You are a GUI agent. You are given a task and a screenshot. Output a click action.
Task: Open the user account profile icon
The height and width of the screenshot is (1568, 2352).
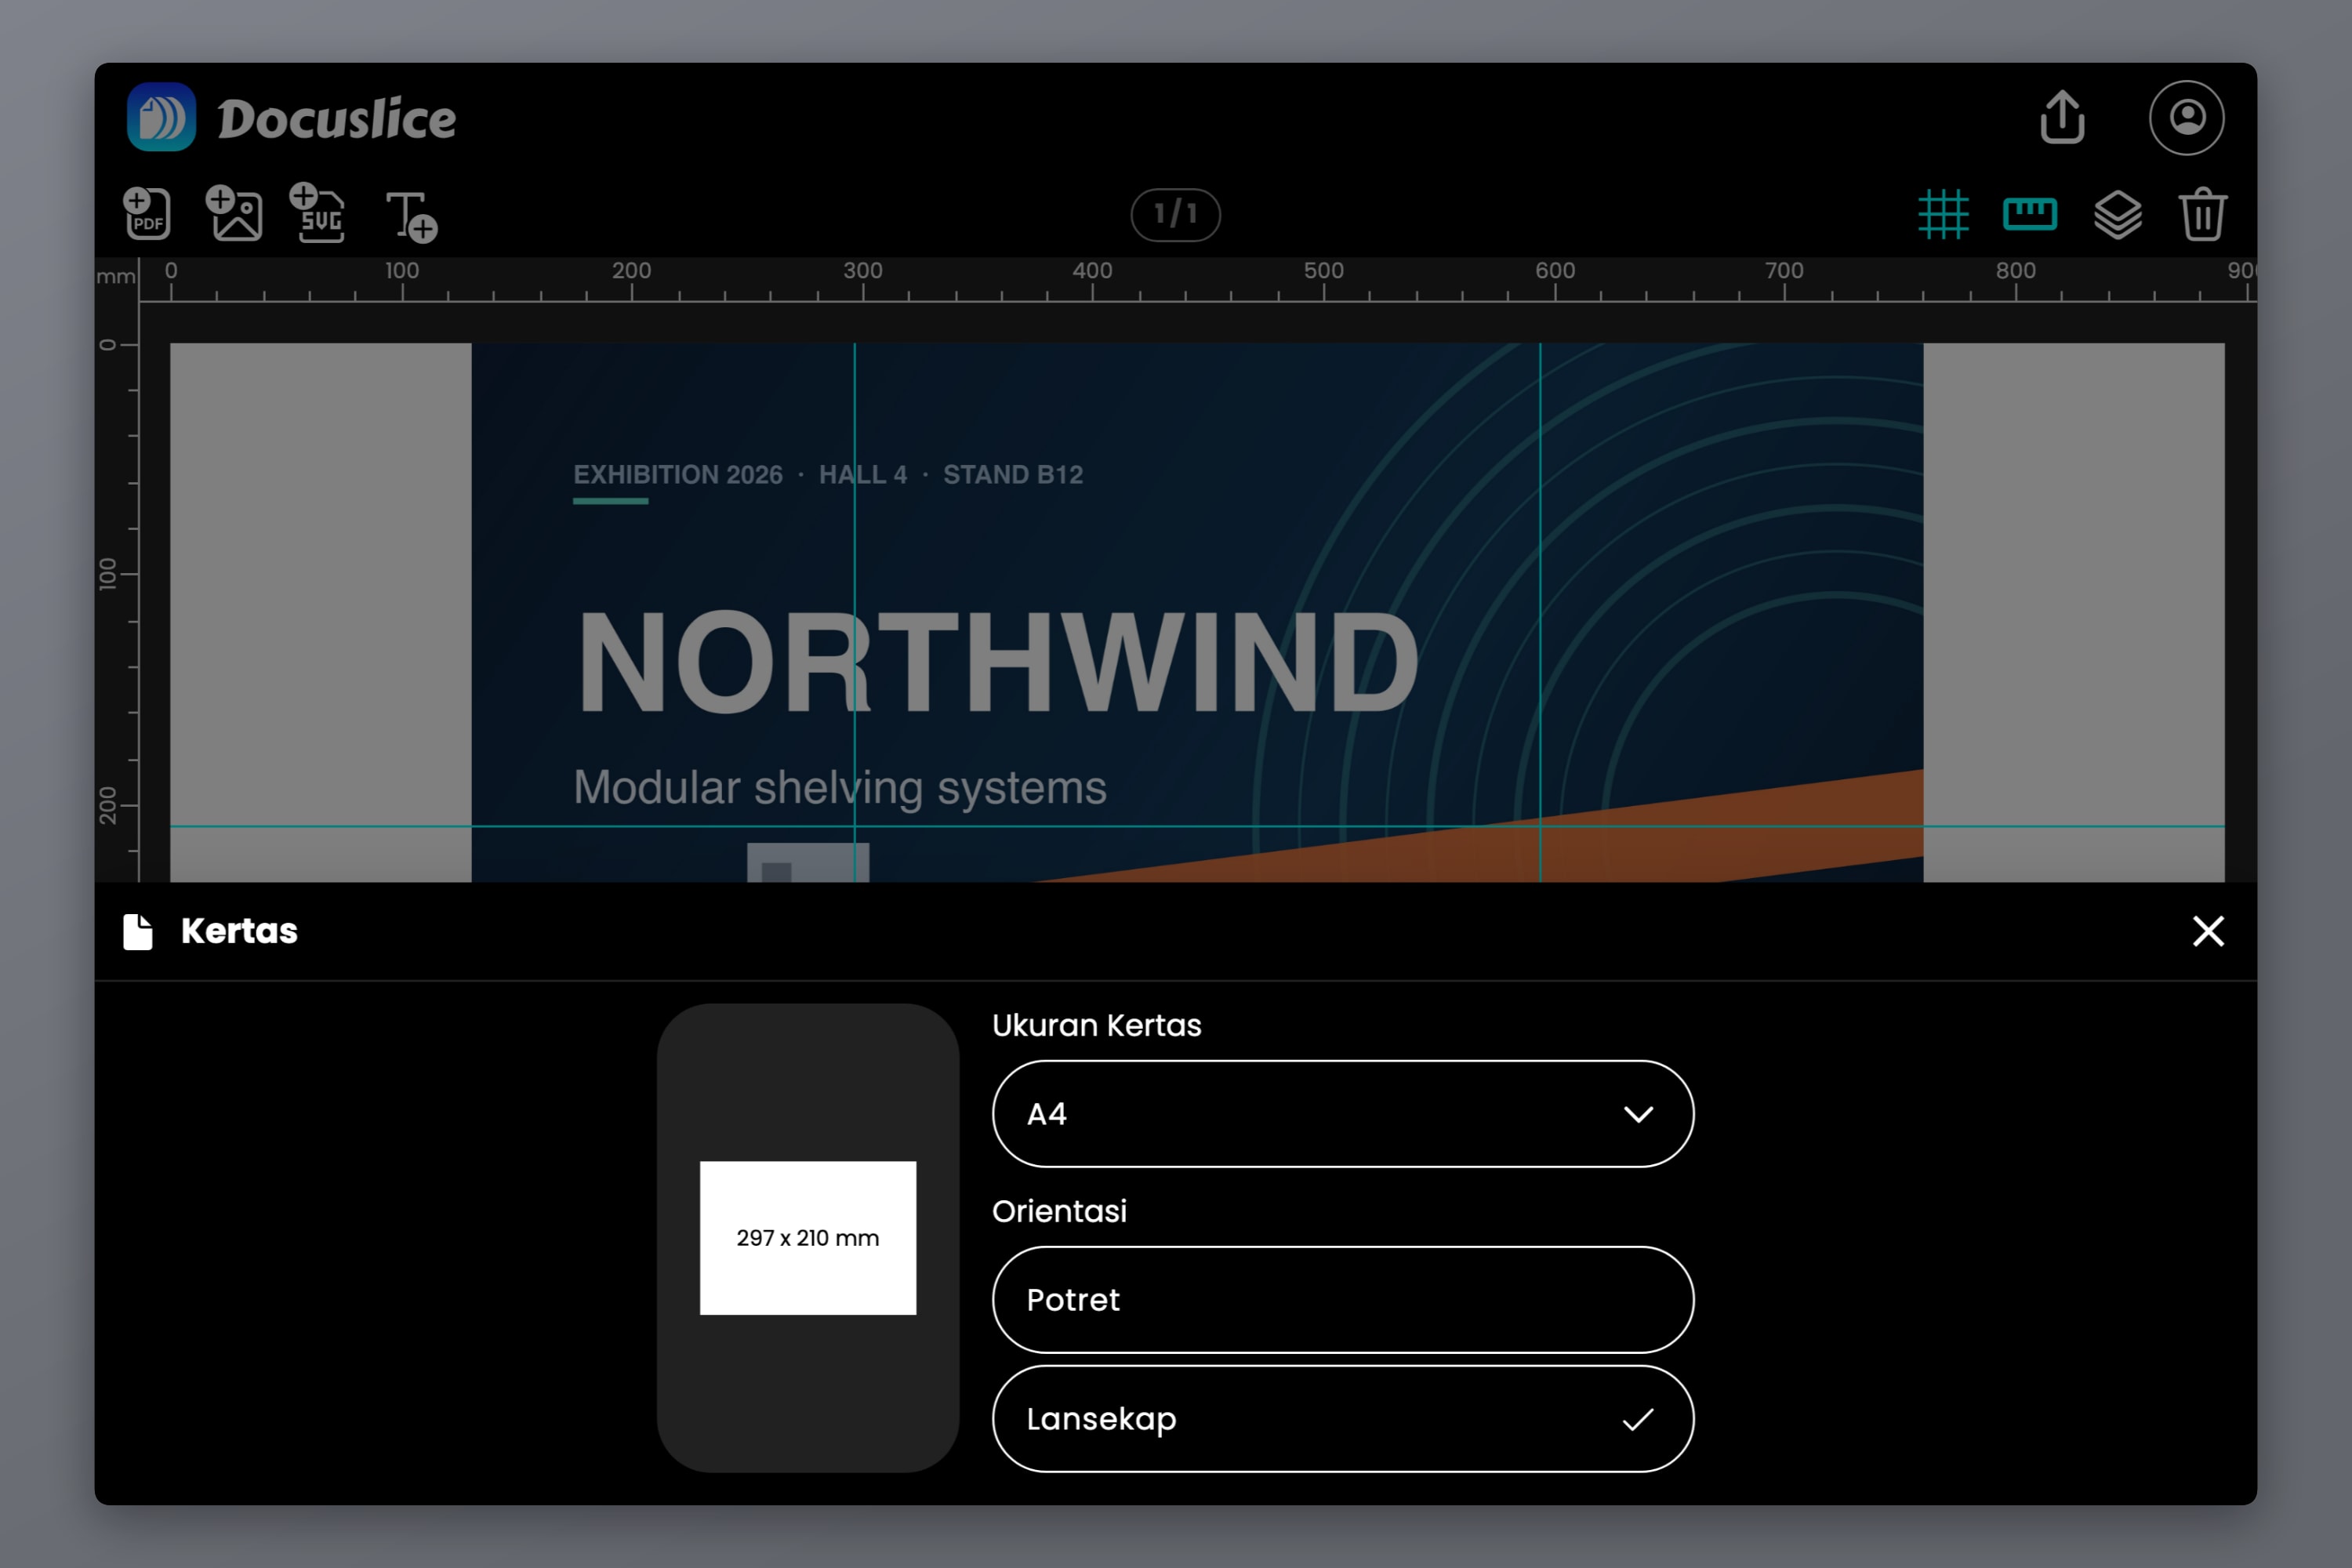pos(2187,118)
